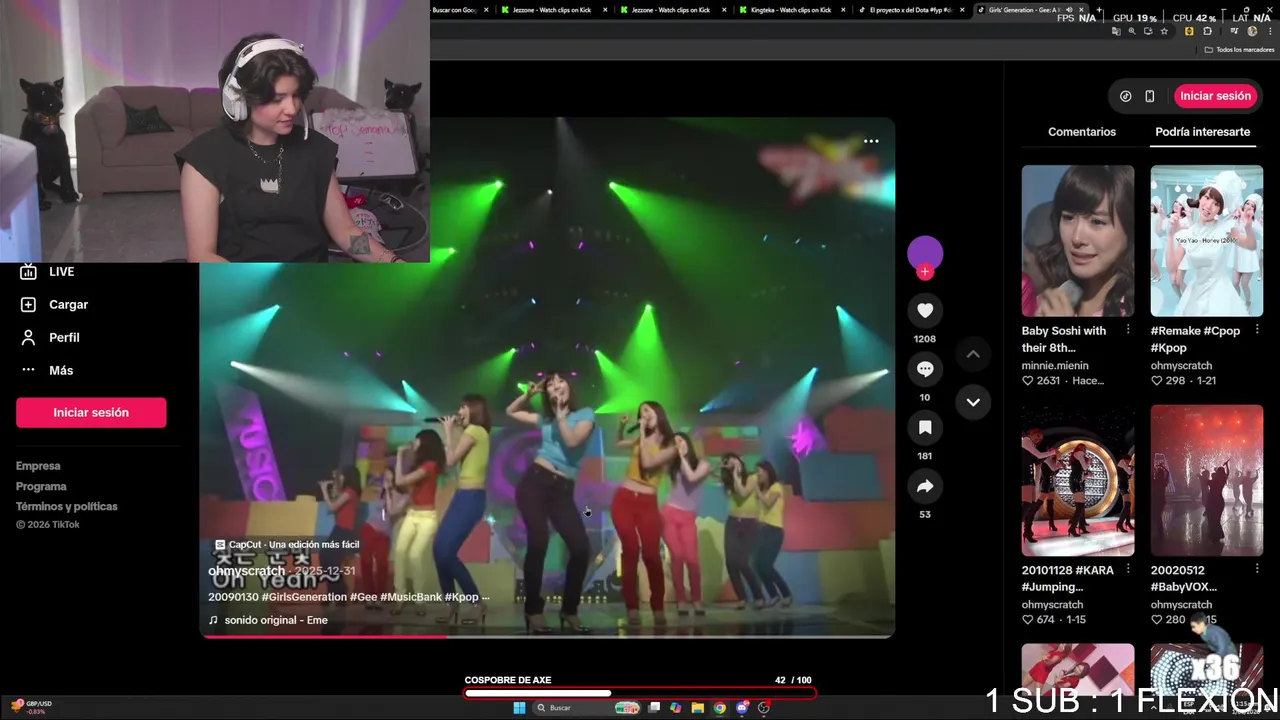
Task: Open Chrome from the taskbar
Action: coord(719,708)
